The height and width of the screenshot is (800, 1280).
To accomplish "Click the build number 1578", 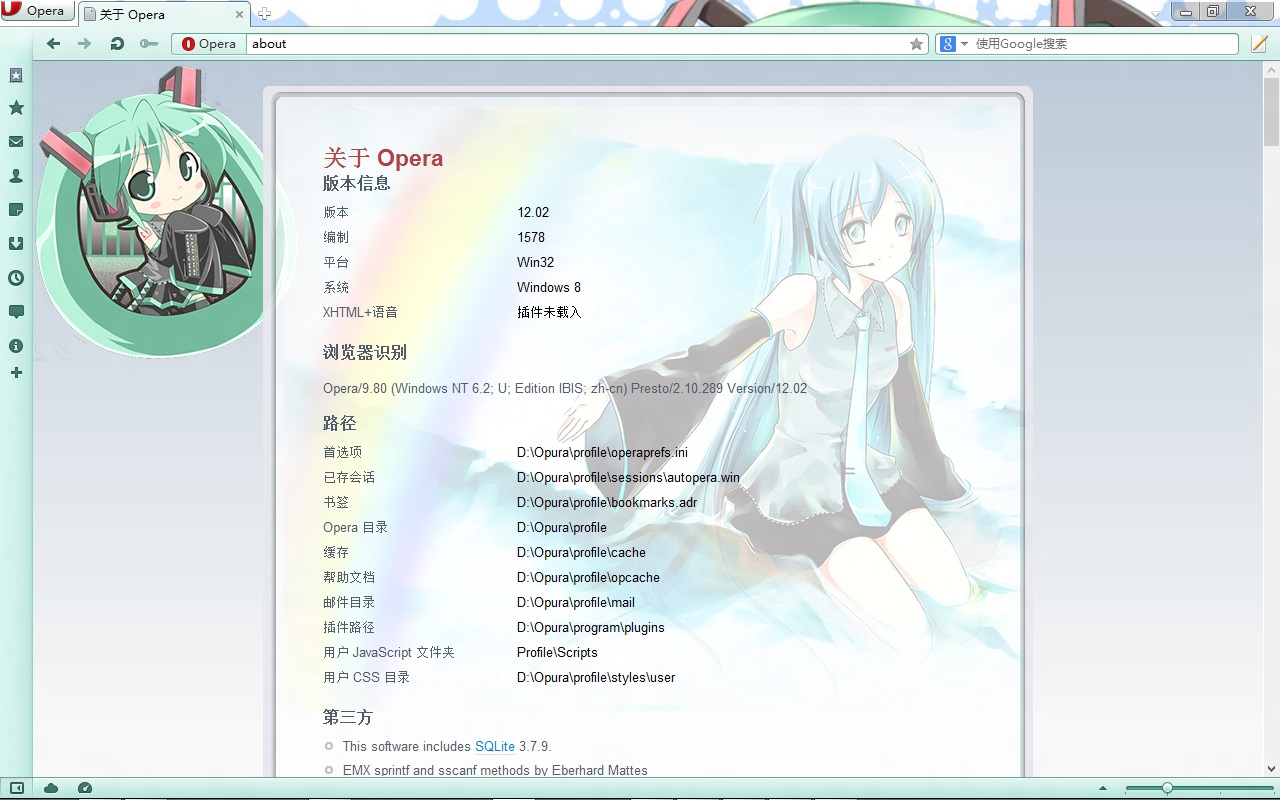I will click(531, 237).
